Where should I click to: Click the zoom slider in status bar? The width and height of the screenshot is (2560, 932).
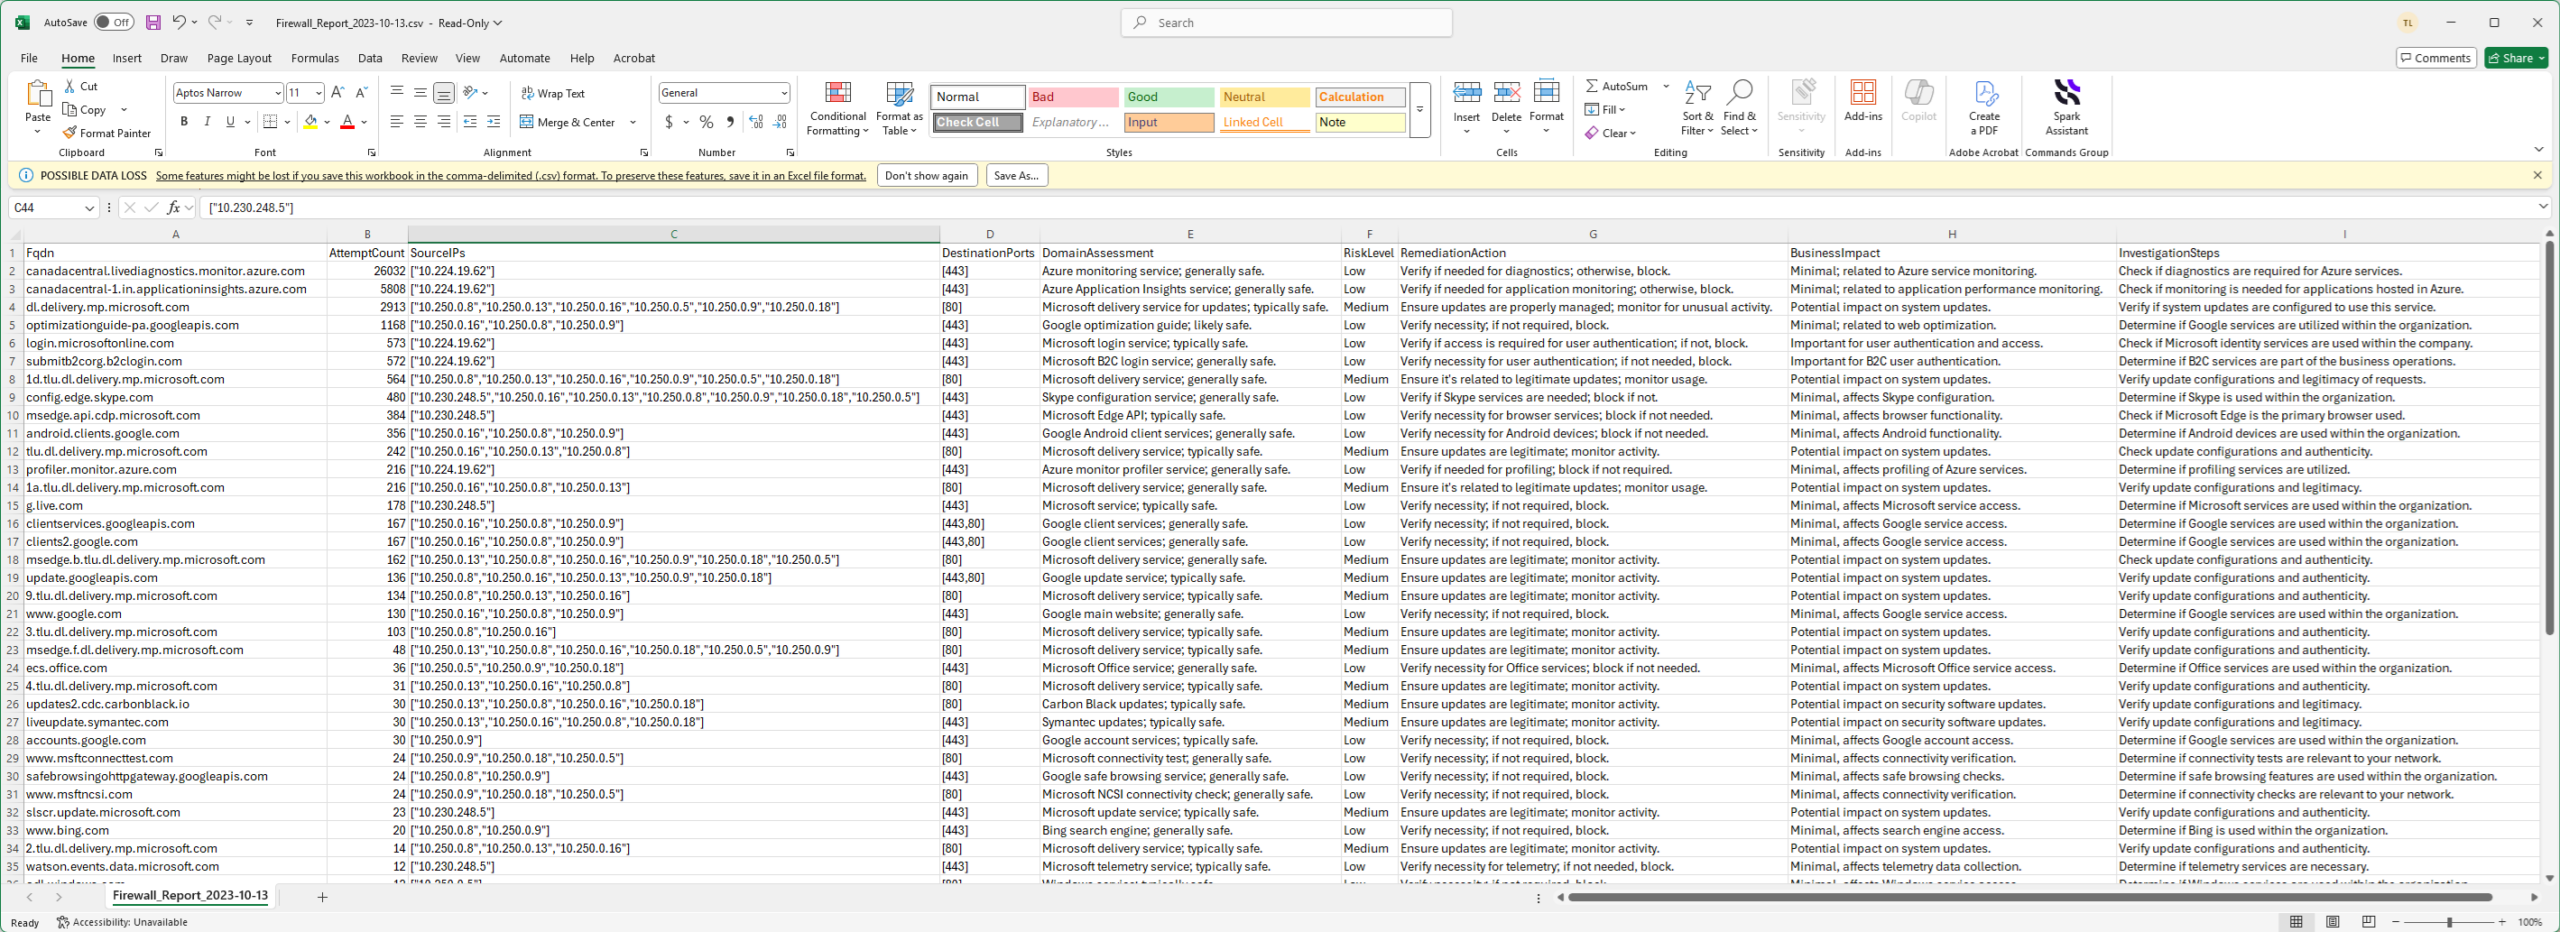point(2449,922)
